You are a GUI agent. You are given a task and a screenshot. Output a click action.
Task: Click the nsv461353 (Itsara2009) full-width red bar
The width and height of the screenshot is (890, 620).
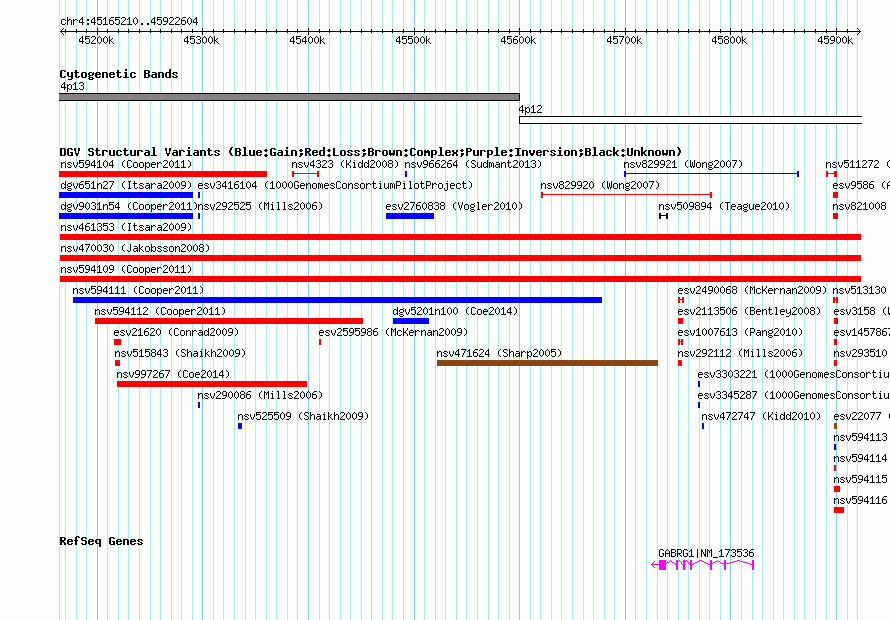click(460, 237)
